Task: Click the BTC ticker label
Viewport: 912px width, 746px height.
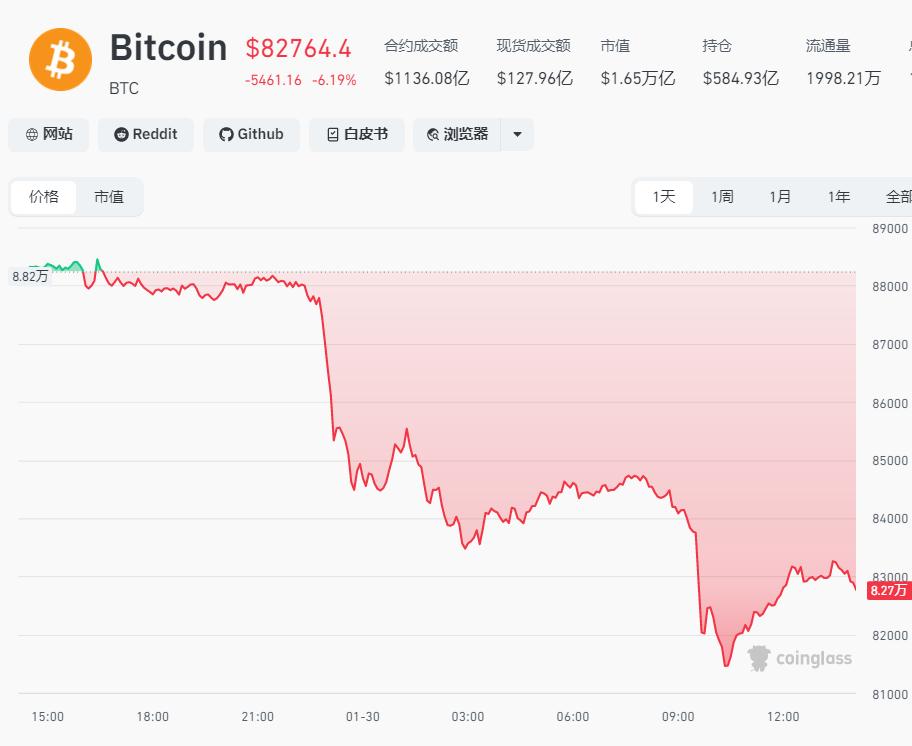Action: [x=123, y=88]
